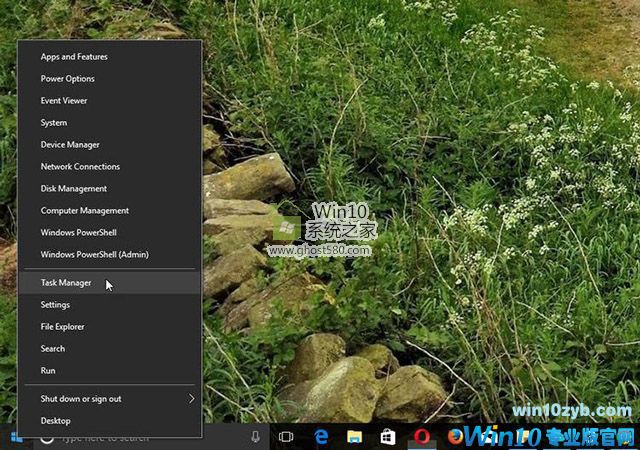Open Network Connections
Viewport: 640px width, 450px height.
click(80, 167)
